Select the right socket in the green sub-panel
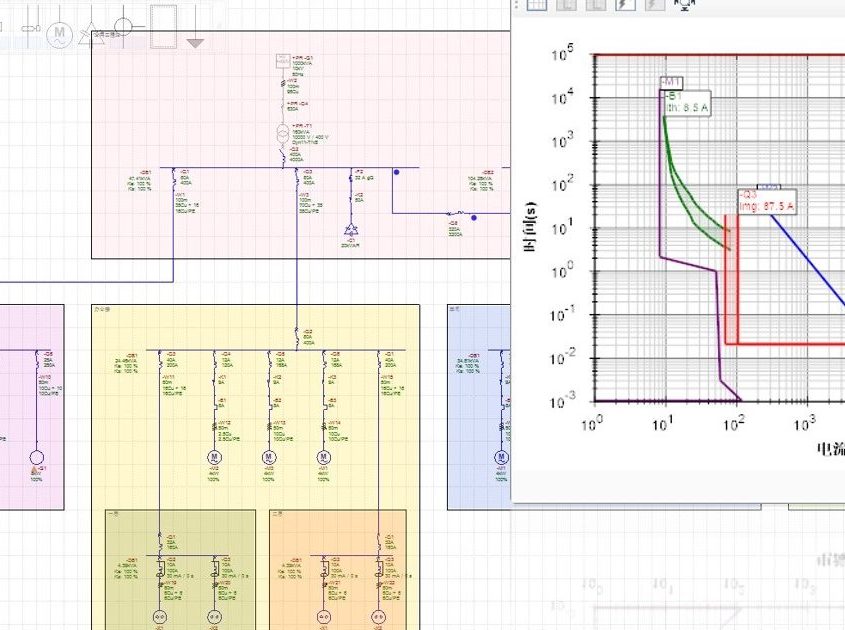This screenshot has height=630, width=845. coord(214,616)
